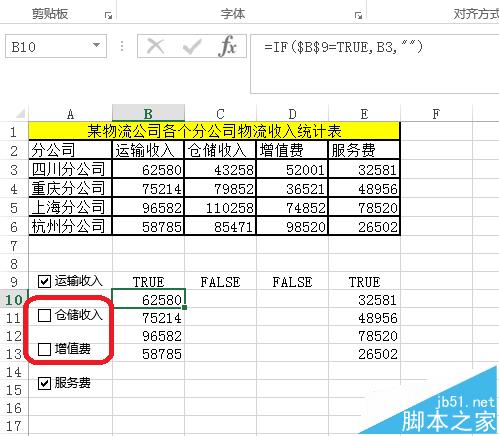Click the select-all corner triangle
The image size is (499, 436).
[x=20, y=114]
